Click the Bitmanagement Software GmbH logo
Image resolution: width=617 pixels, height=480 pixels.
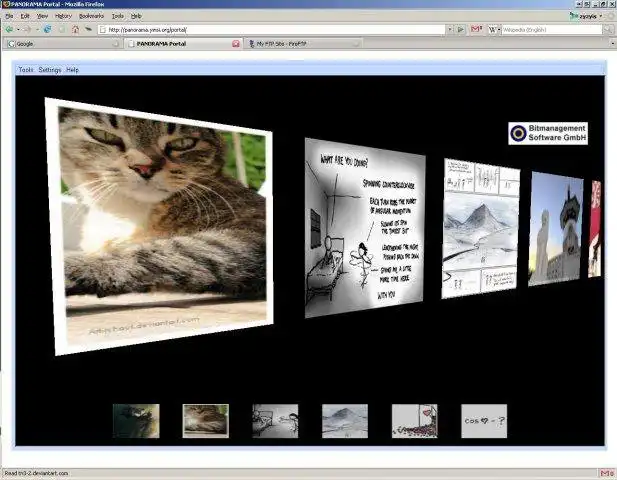548,133
